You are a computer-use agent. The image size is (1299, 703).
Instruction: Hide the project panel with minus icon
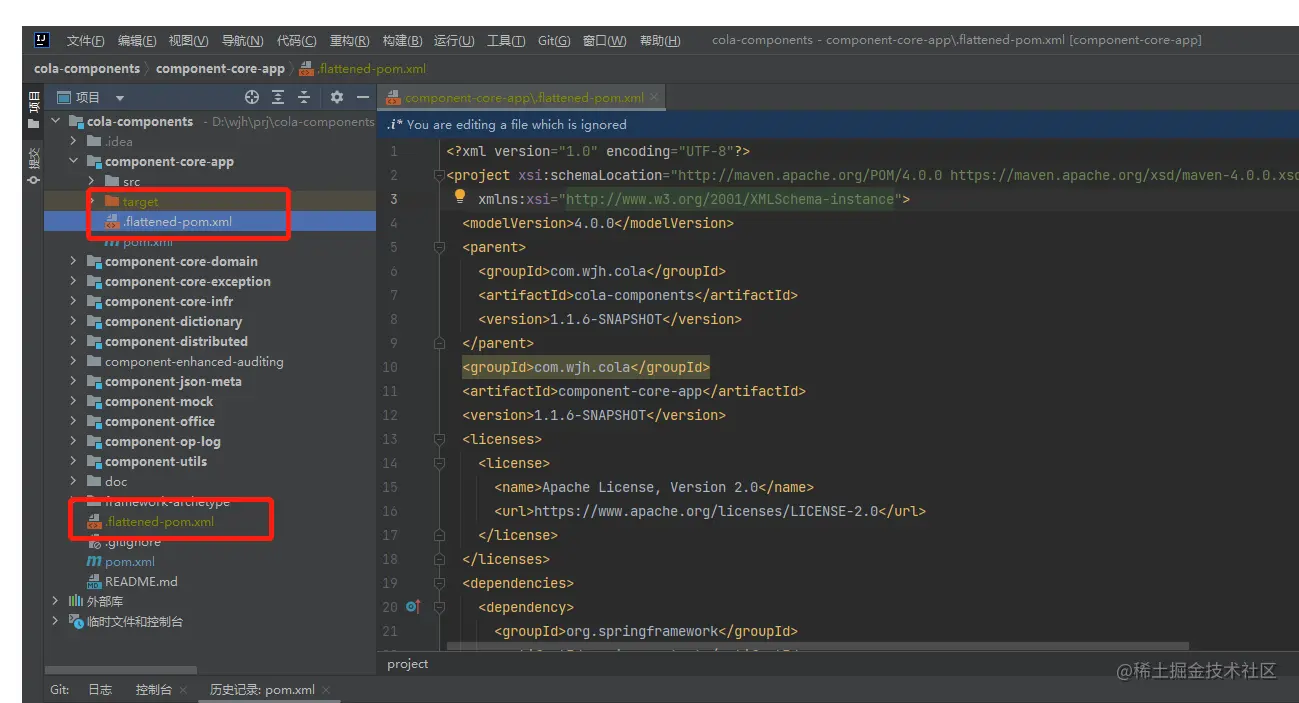coord(363,97)
